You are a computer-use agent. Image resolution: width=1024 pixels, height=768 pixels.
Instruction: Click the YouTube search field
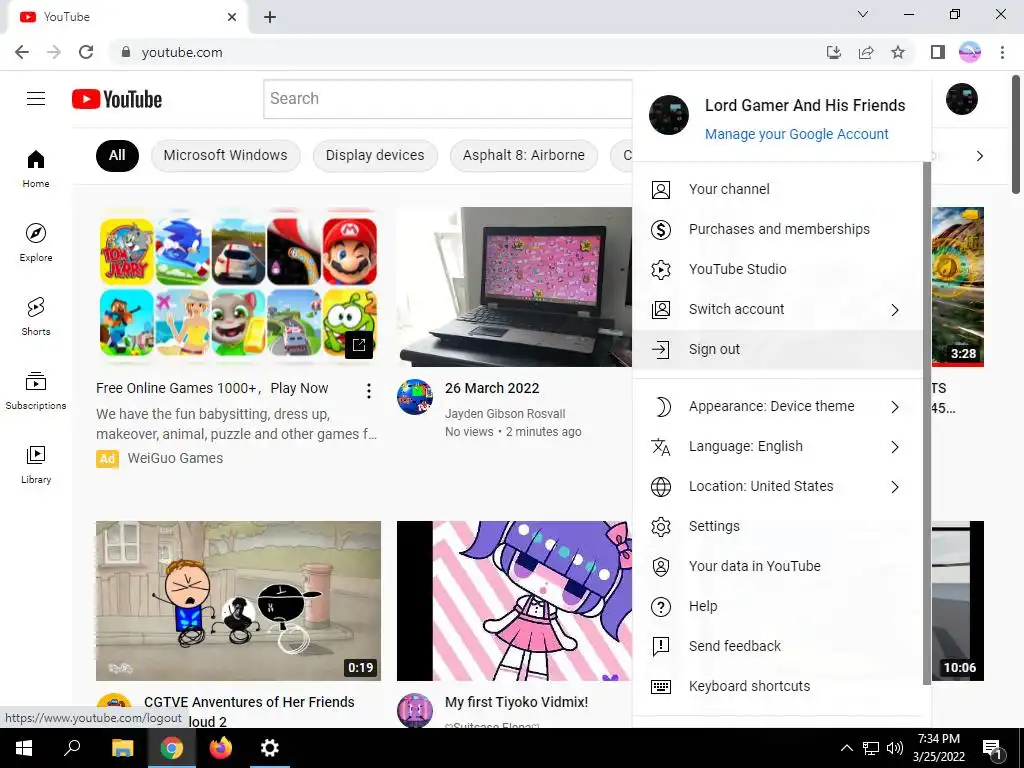coord(448,99)
